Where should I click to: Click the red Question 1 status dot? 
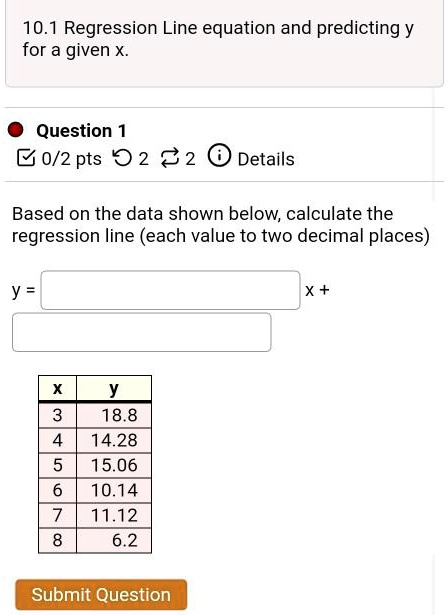pyautogui.click(x=15, y=130)
